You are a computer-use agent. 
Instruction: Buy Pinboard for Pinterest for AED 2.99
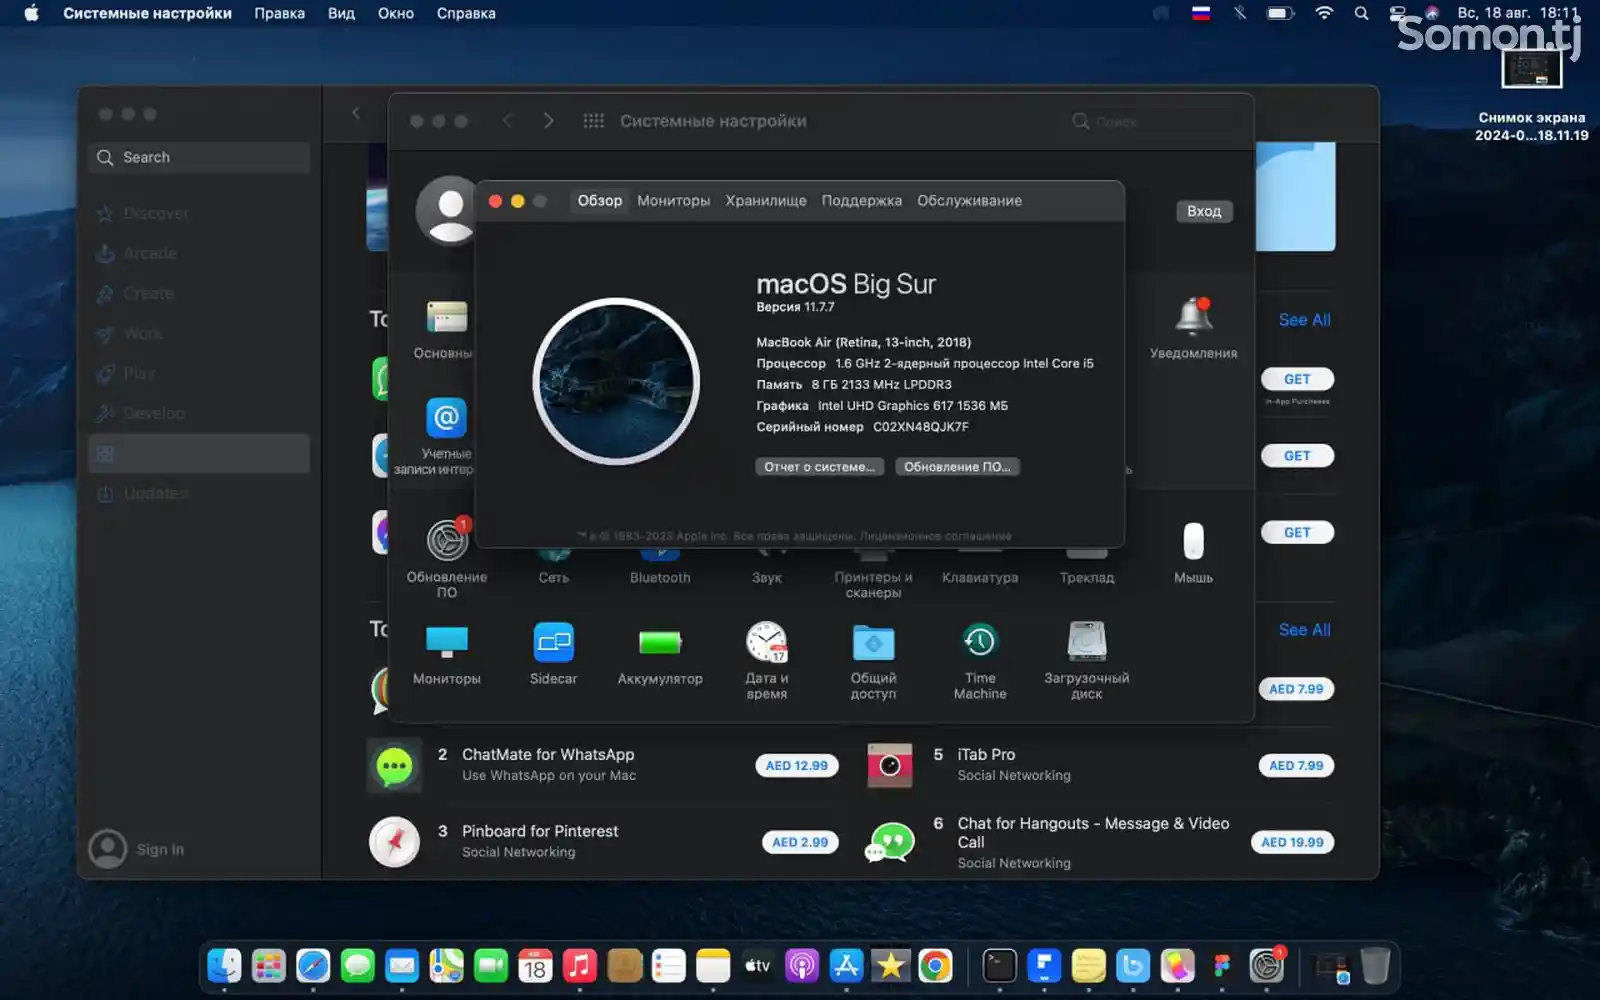pyautogui.click(x=800, y=842)
